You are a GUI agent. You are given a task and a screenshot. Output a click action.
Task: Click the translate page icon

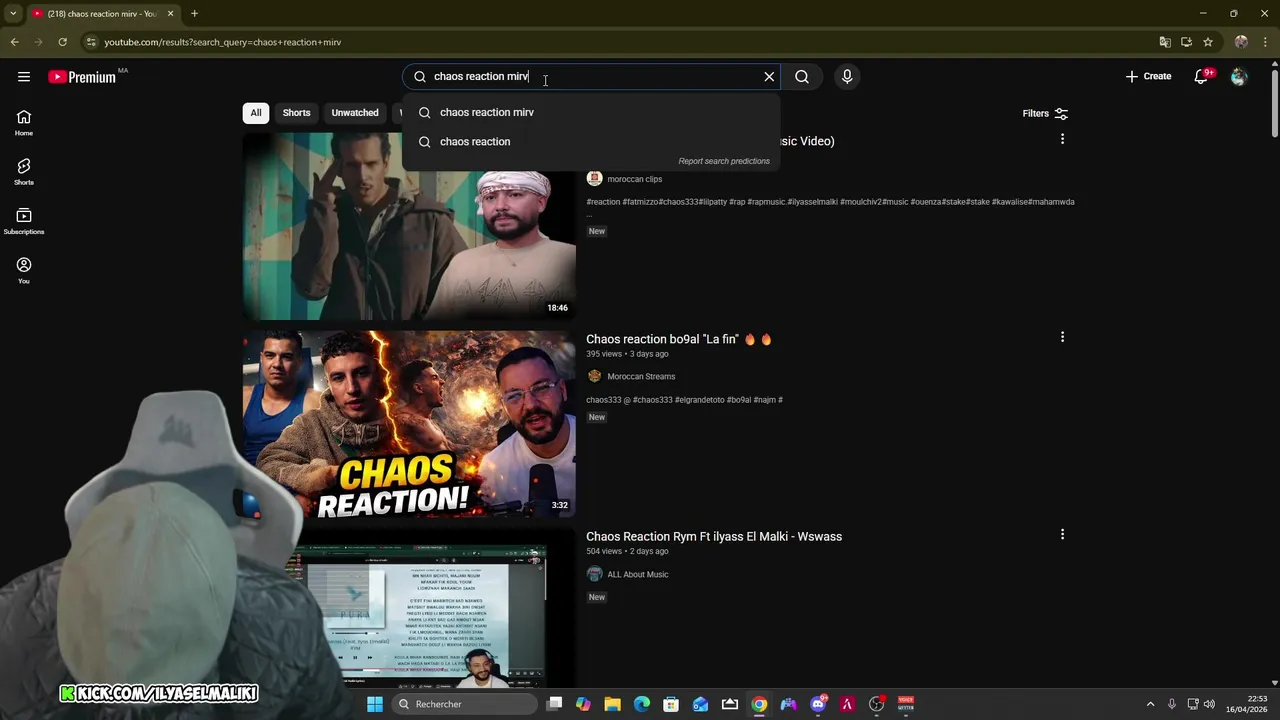click(x=1165, y=42)
